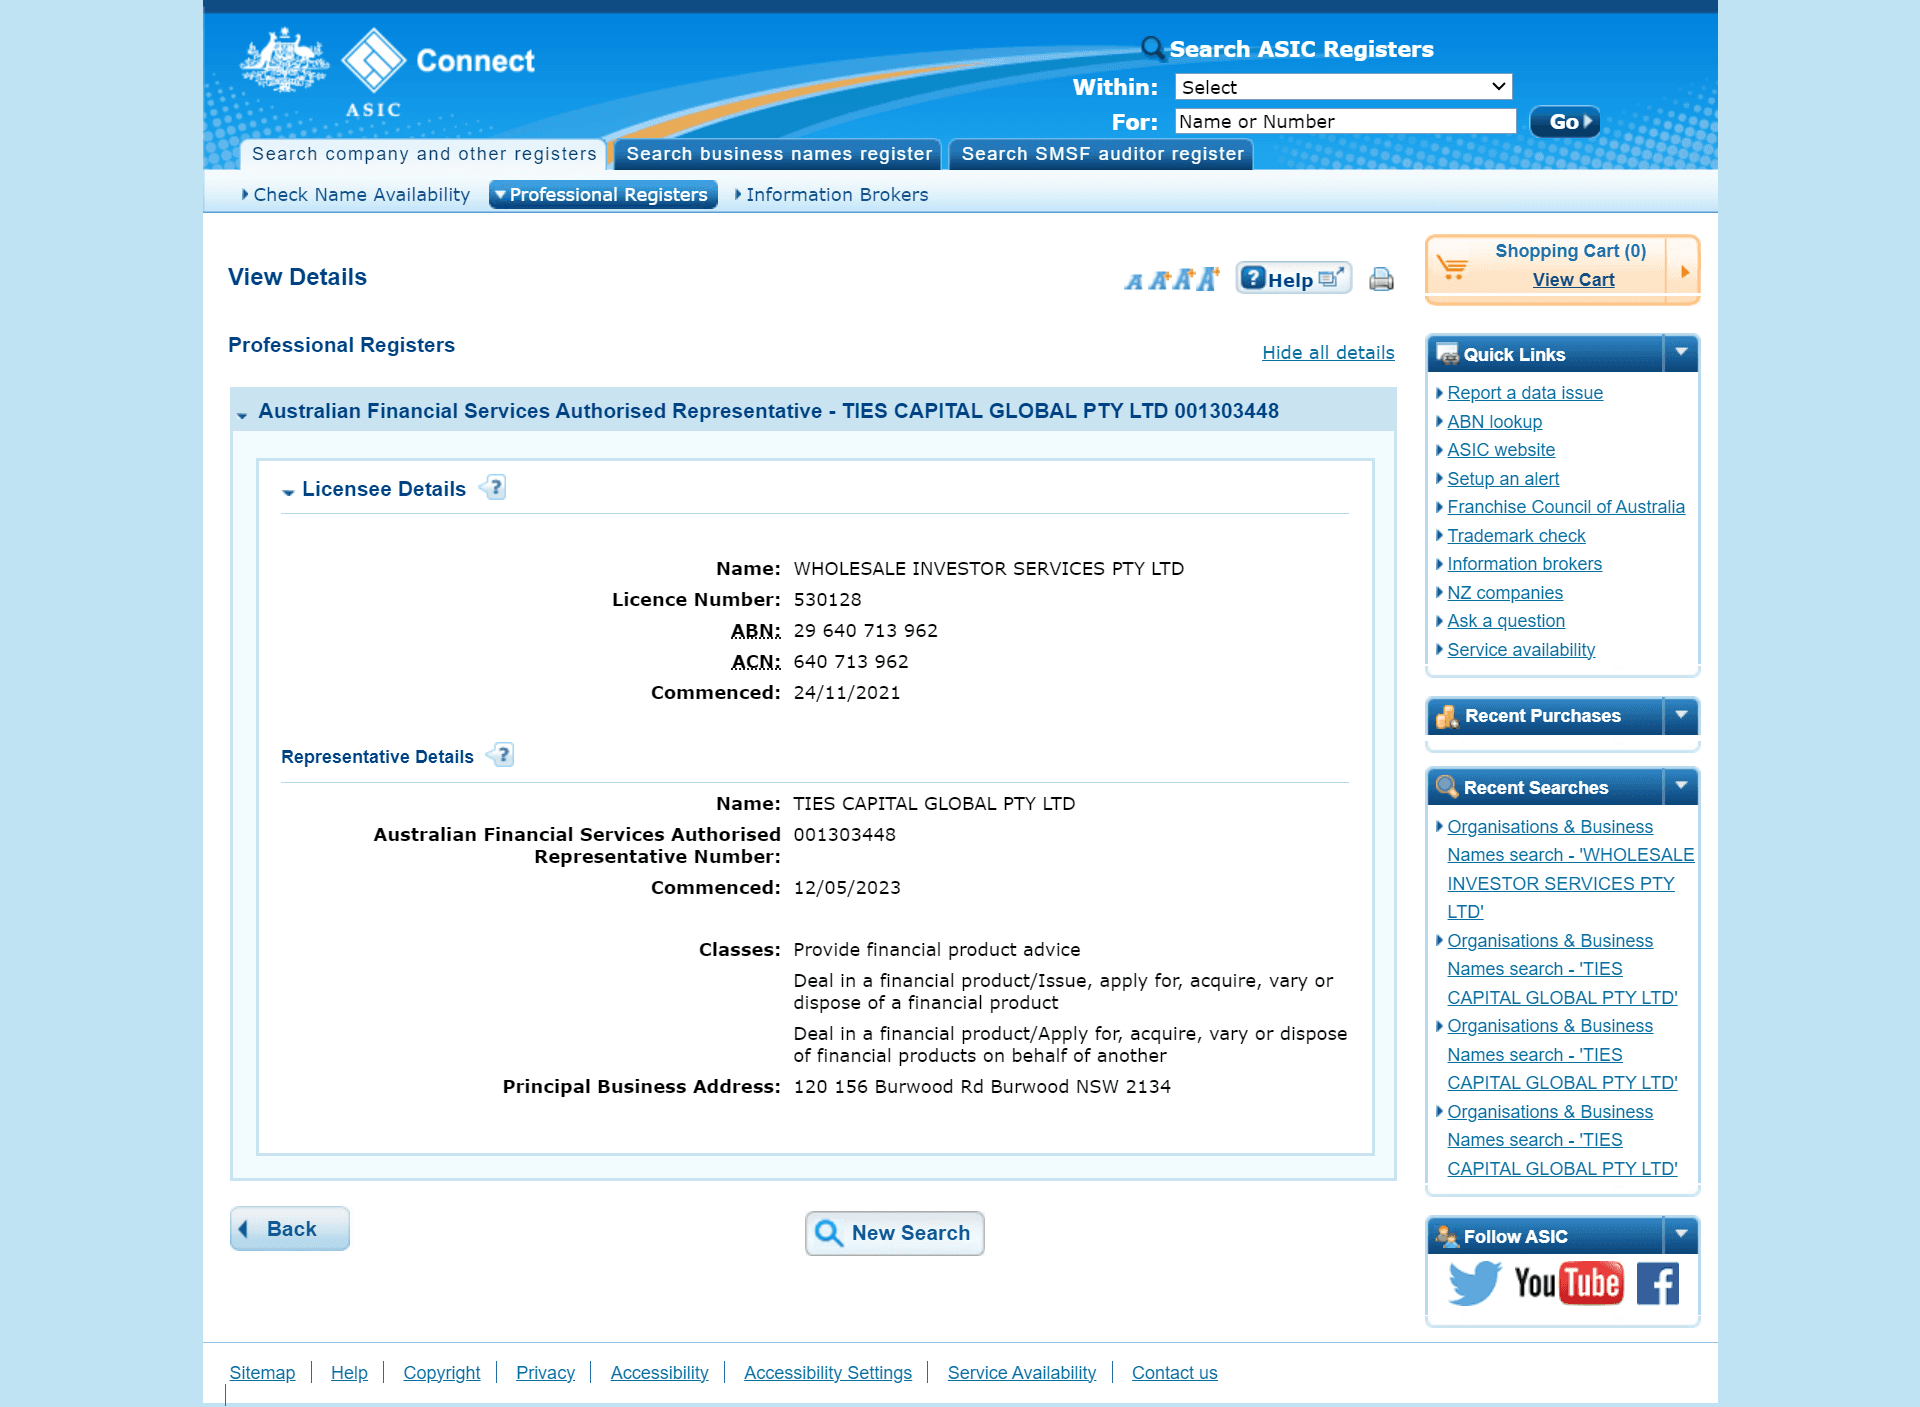
Task: Click the New Search button
Action: tap(894, 1233)
